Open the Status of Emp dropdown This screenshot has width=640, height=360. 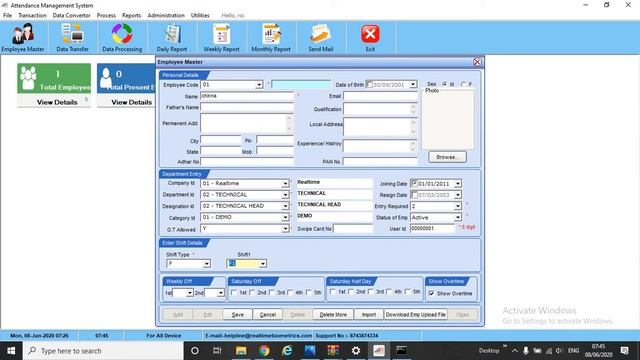tap(458, 218)
